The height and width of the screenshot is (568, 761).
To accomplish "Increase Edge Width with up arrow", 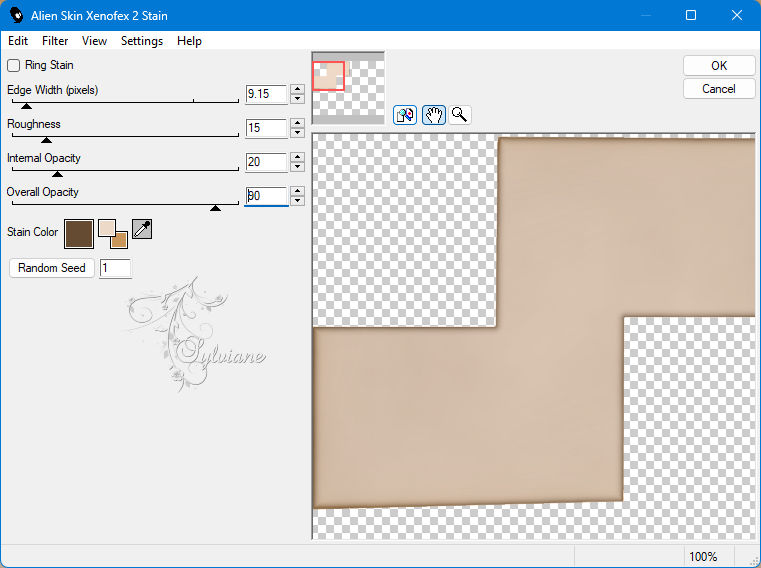I will point(298,89).
